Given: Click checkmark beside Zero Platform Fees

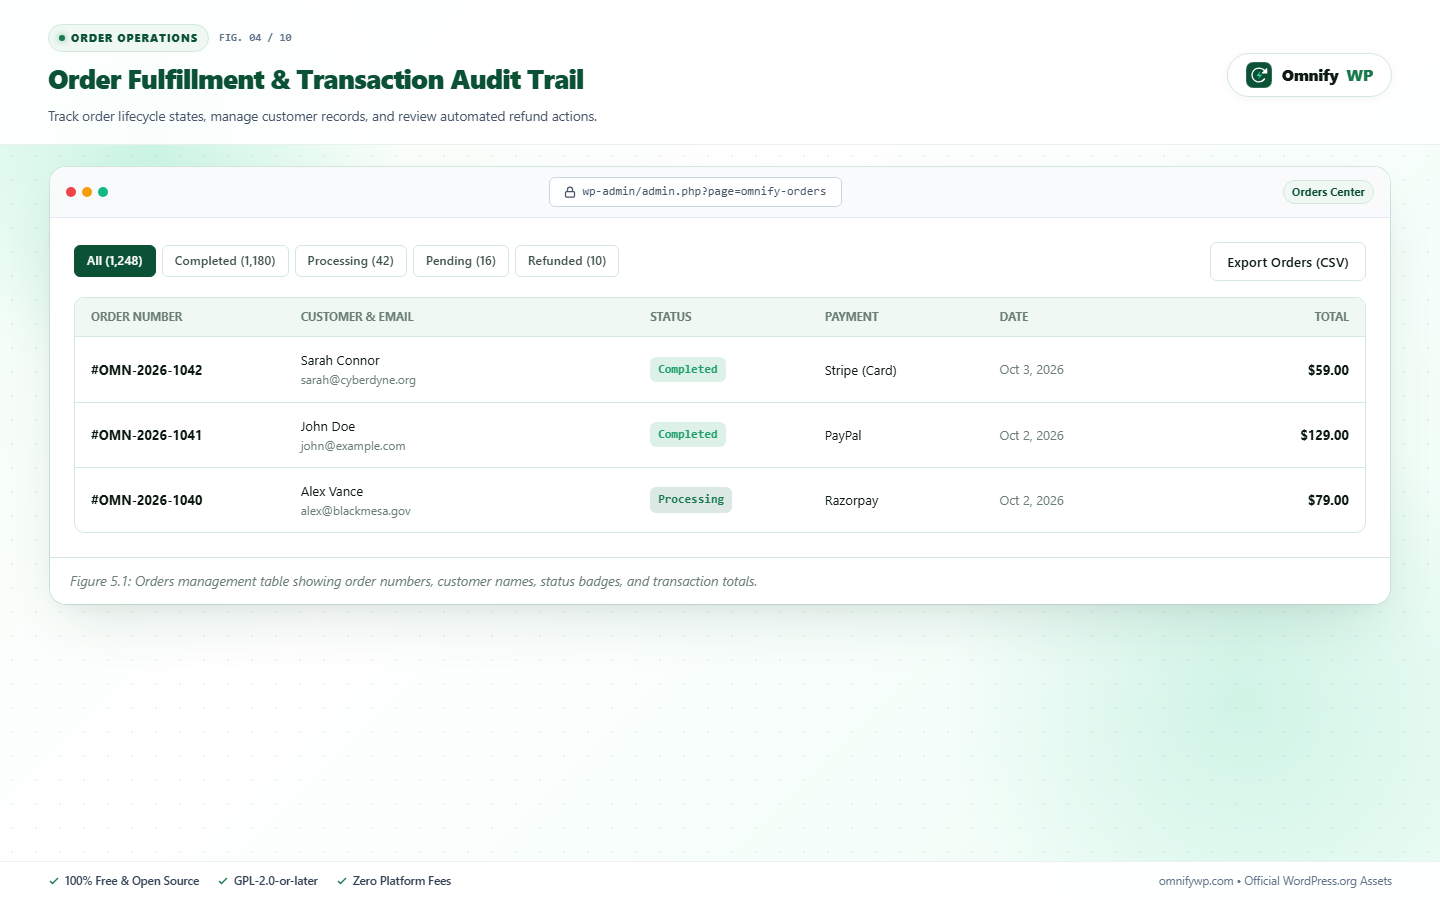Looking at the screenshot, I should click(342, 881).
